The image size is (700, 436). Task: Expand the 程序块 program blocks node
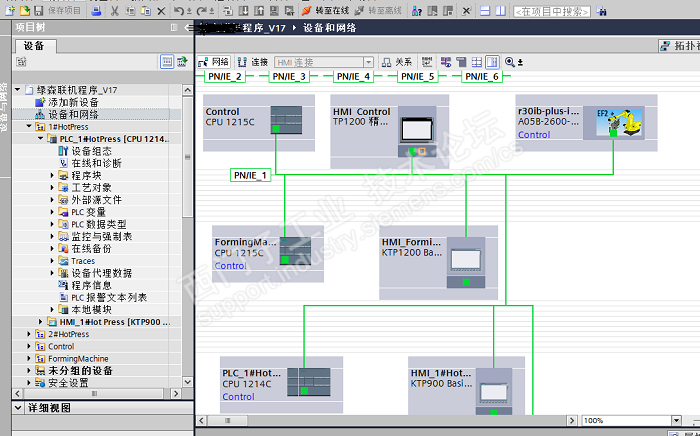pyautogui.click(x=52, y=176)
